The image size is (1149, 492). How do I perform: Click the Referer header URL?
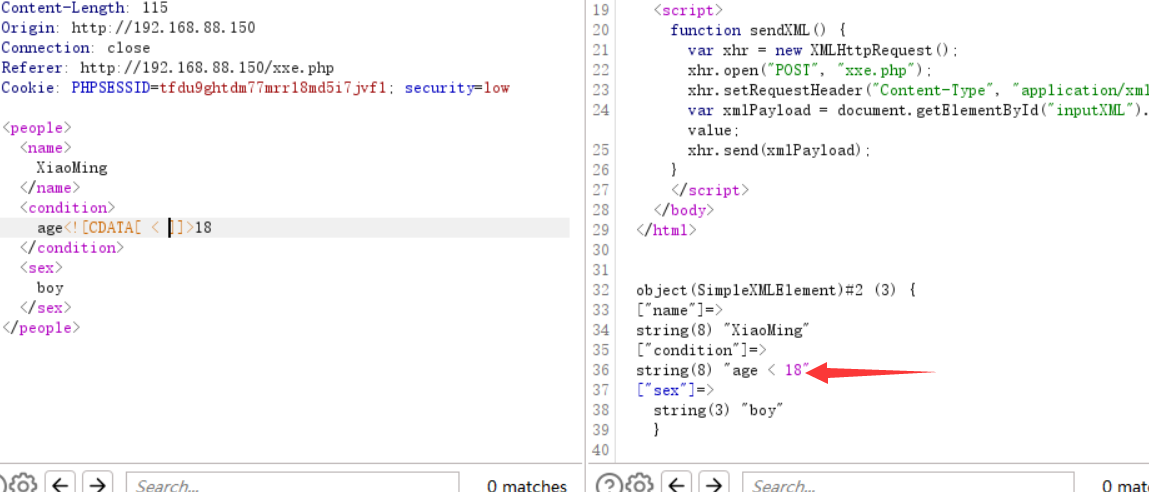(x=207, y=68)
